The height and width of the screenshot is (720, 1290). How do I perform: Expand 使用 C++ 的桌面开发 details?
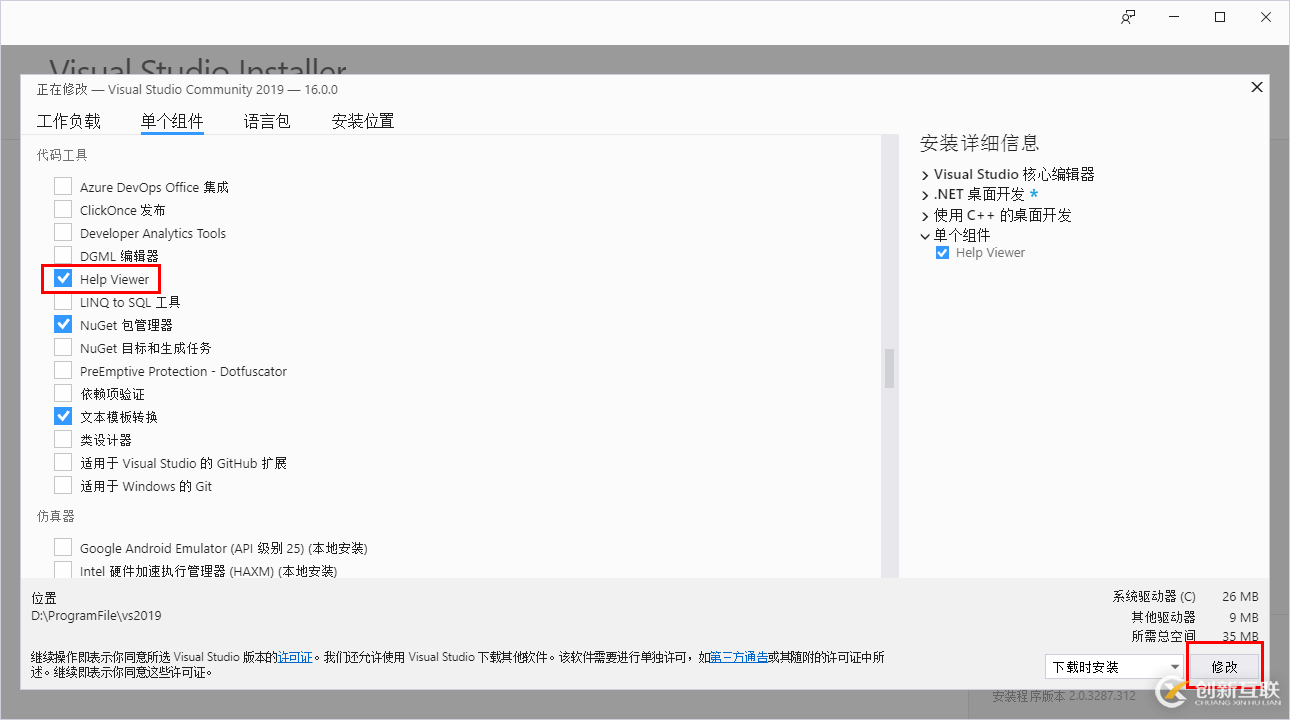coord(925,215)
